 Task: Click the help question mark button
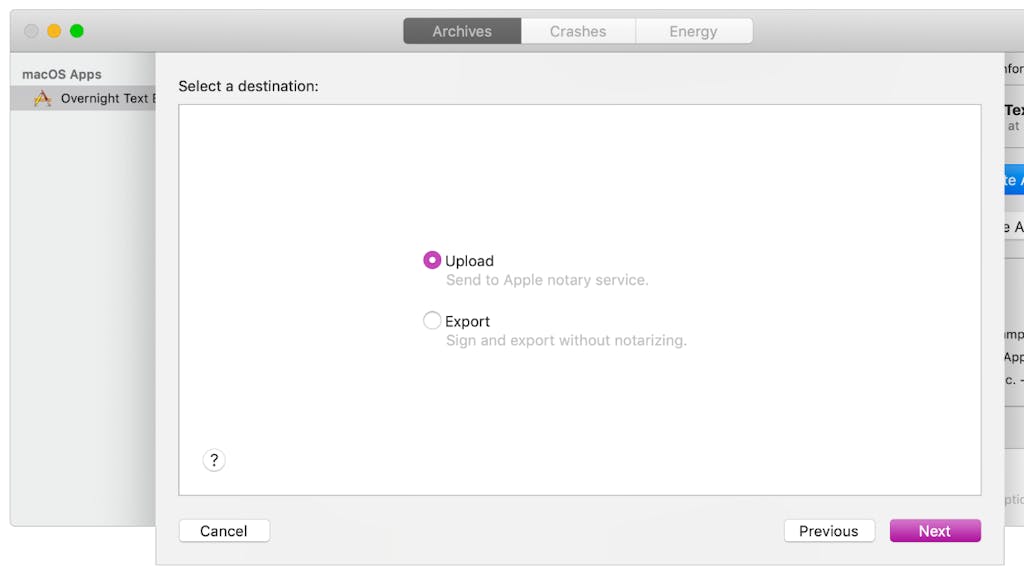(214, 460)
